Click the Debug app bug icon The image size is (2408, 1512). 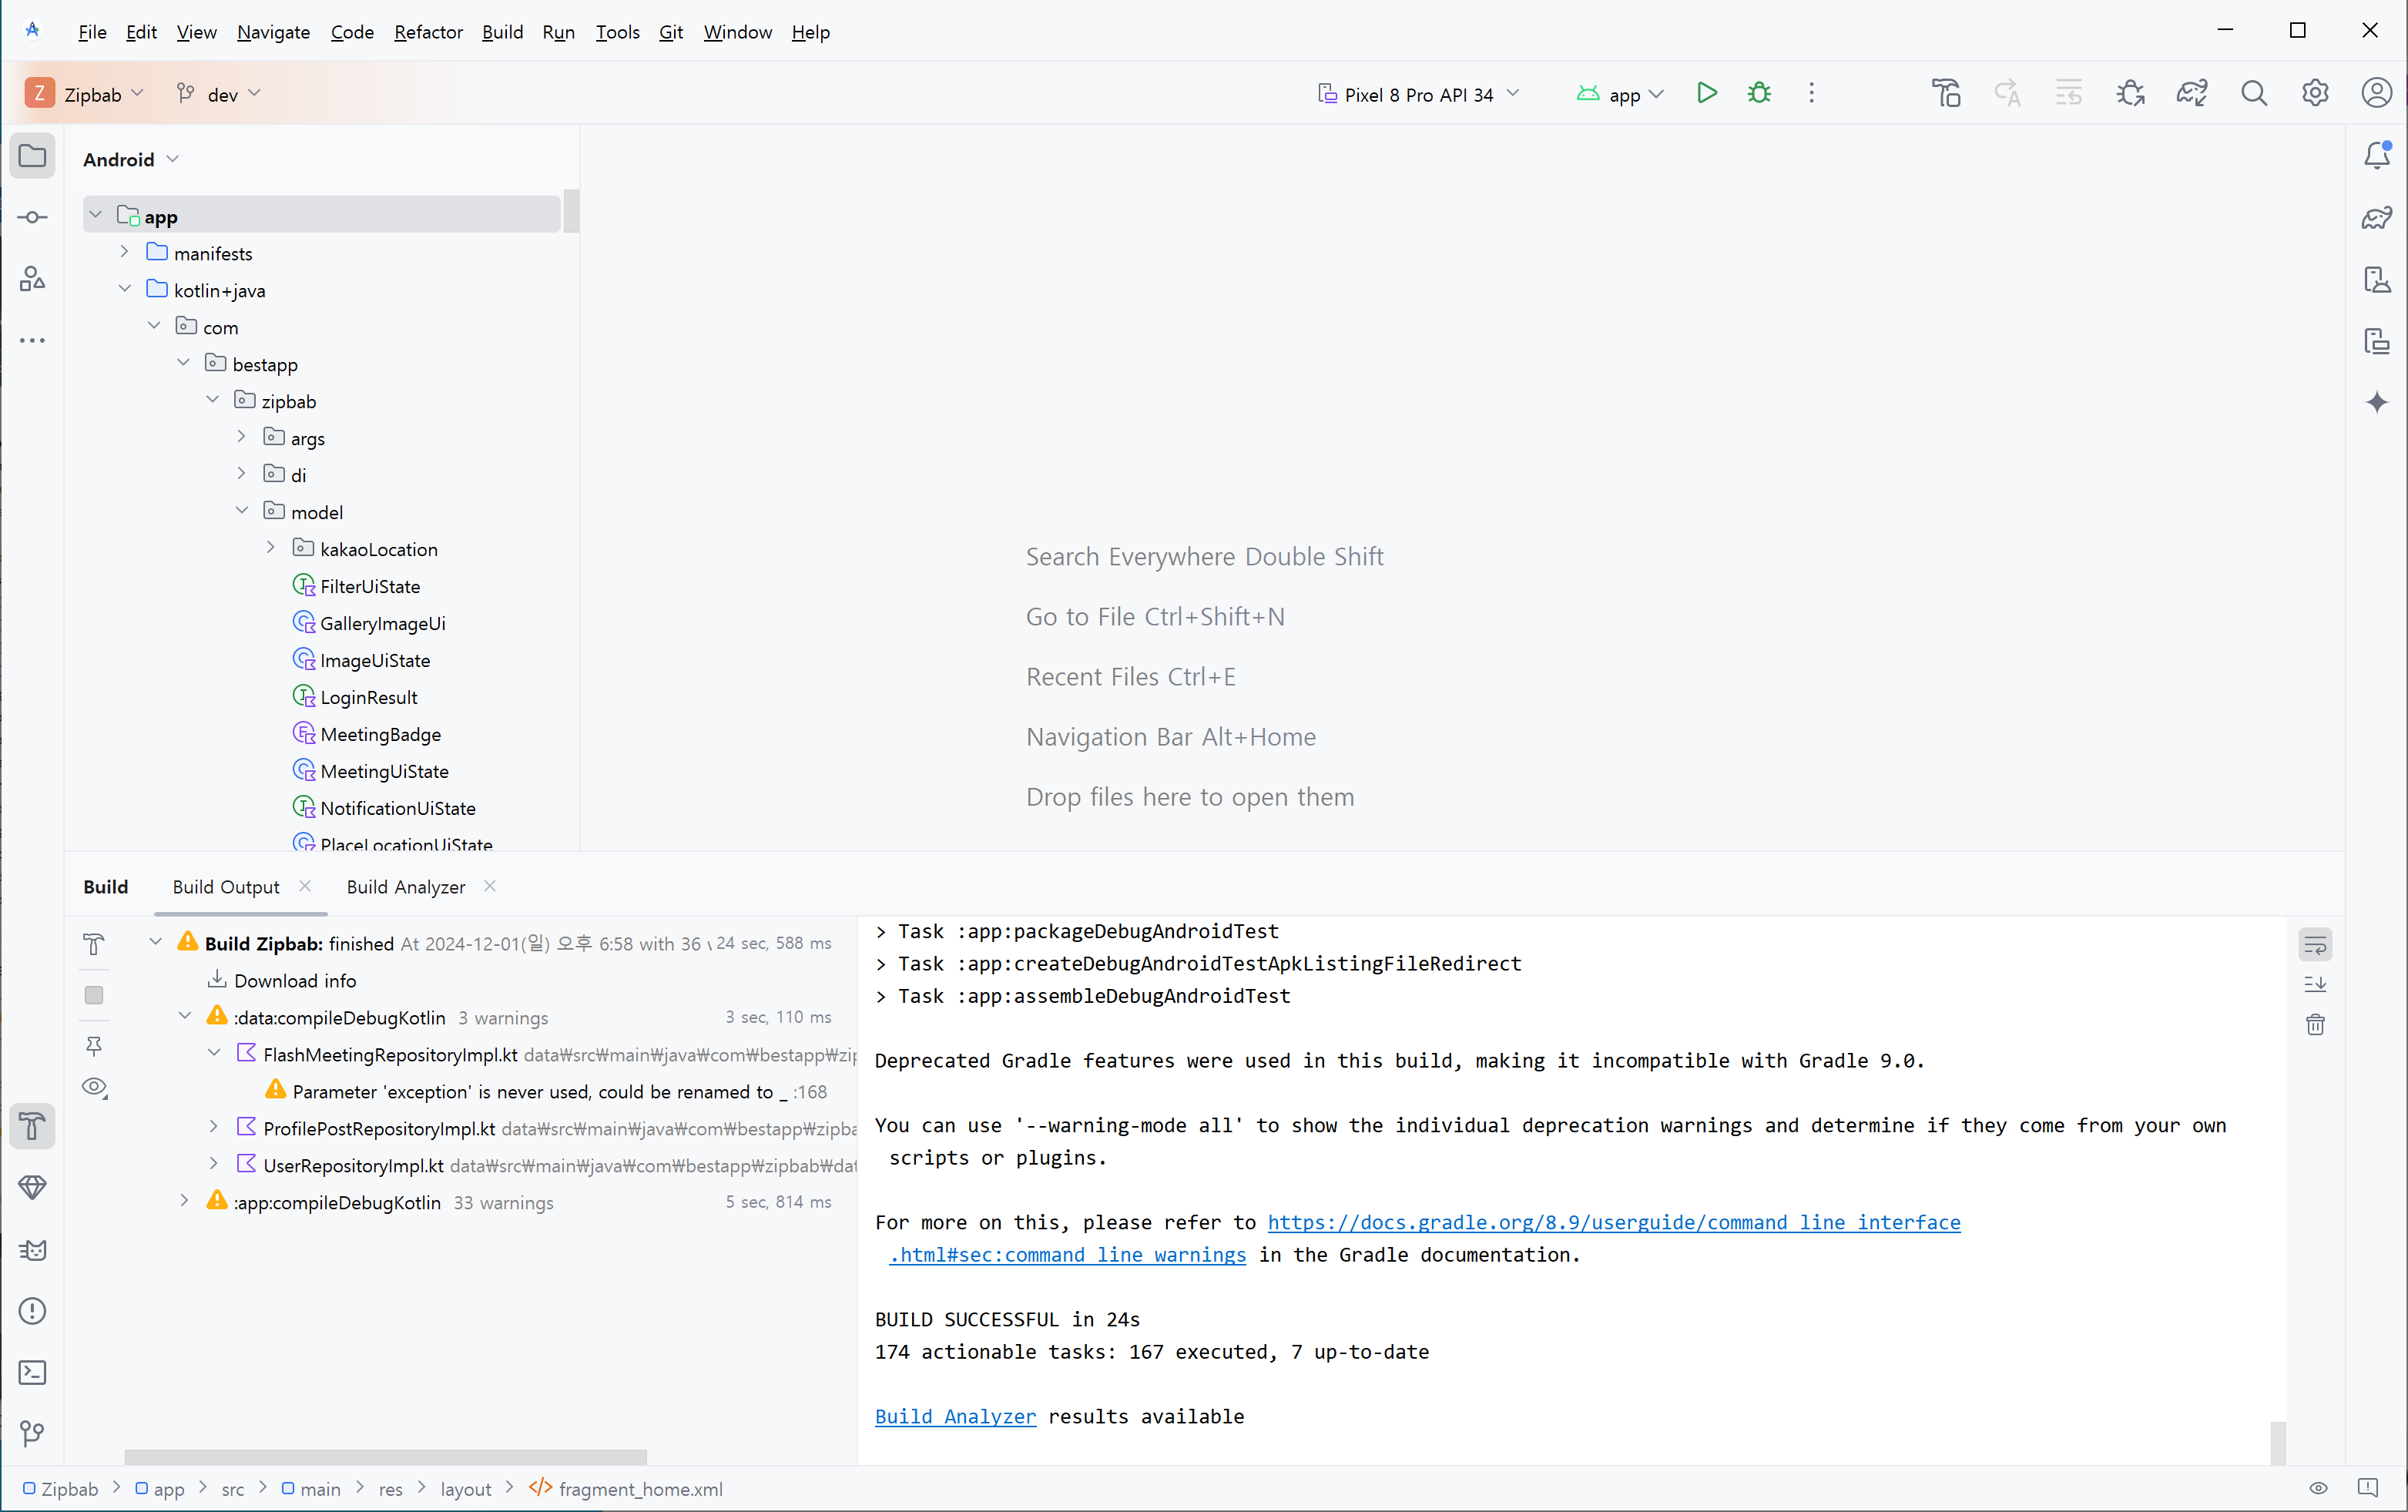(x=1759, y=93)
